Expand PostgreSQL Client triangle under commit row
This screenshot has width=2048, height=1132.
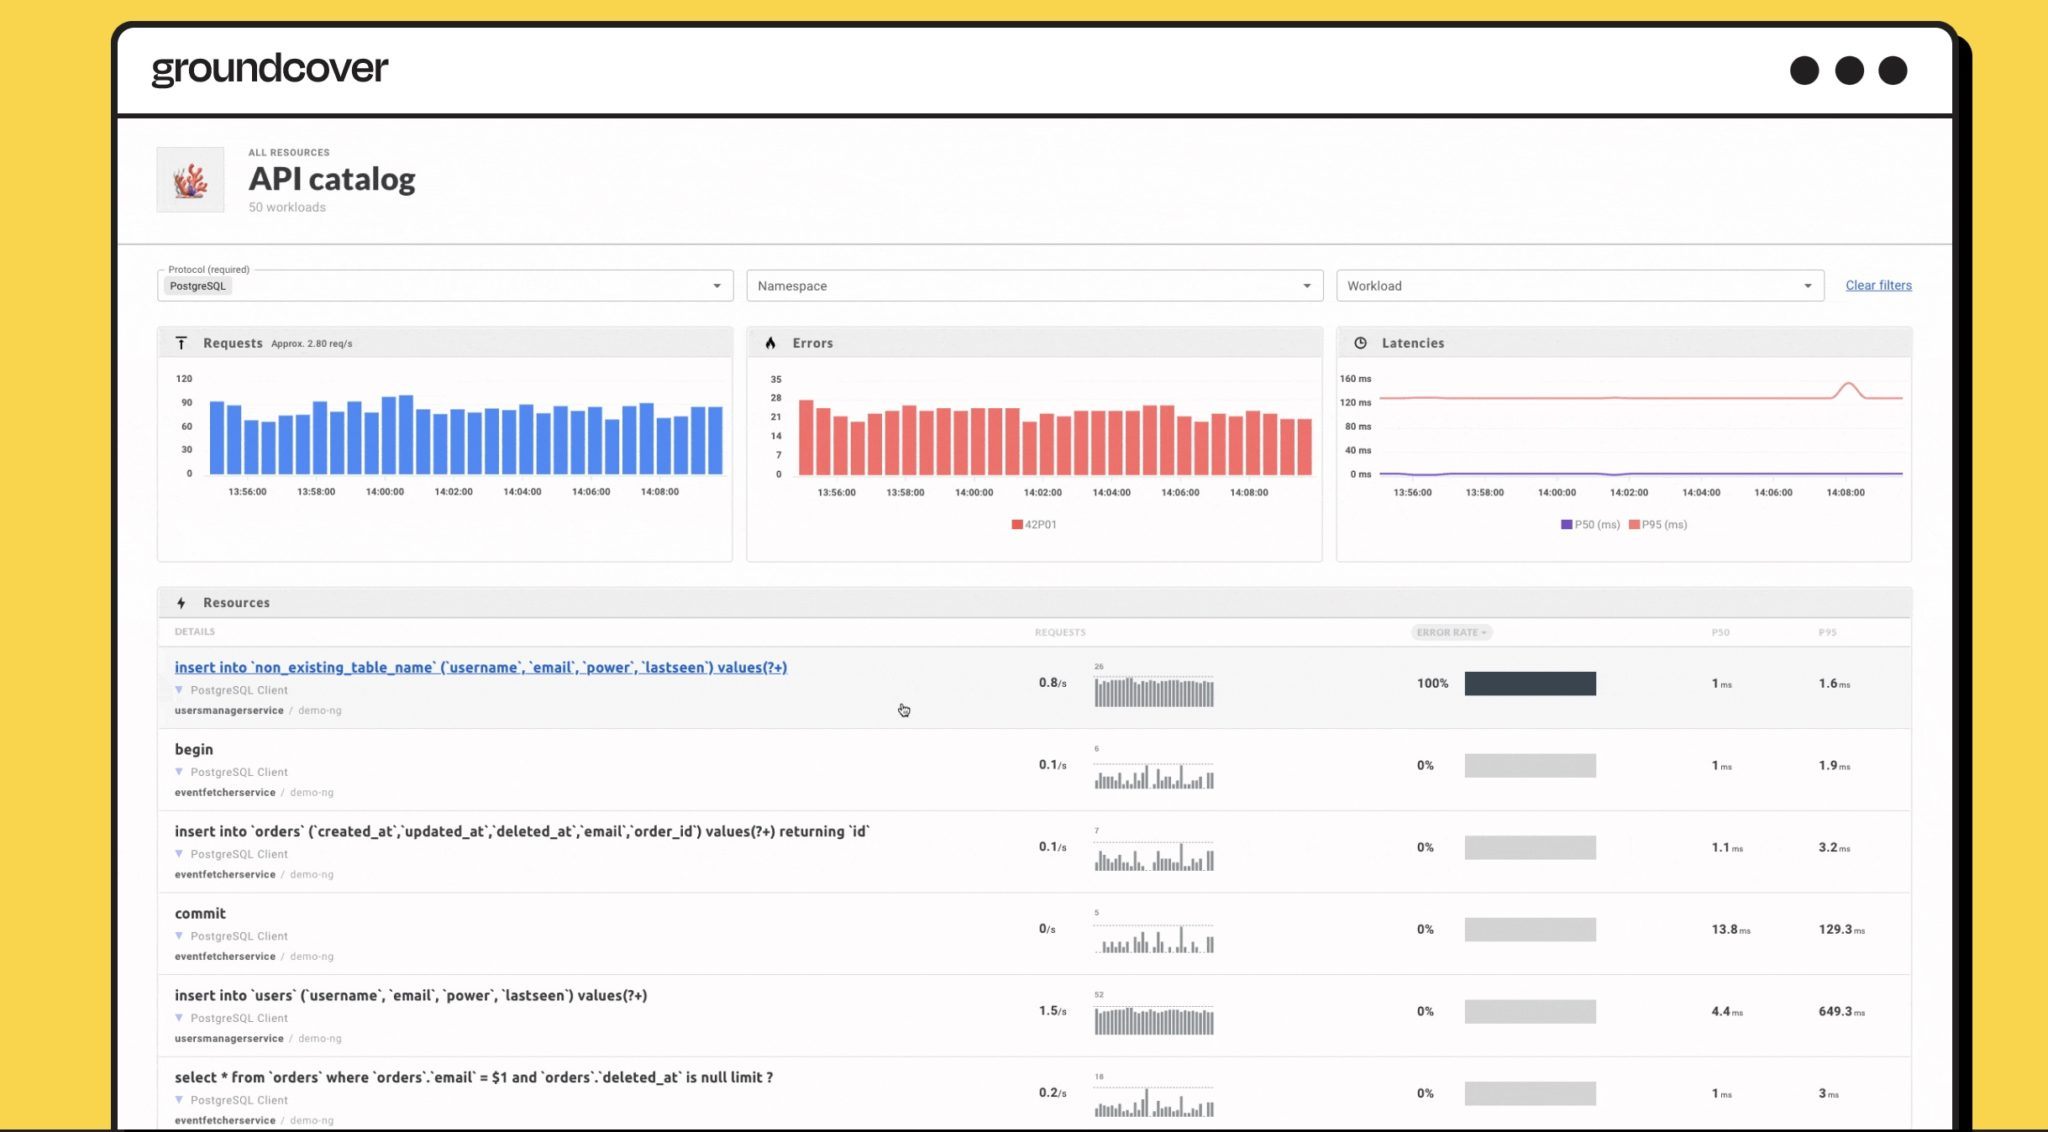coord(179,936)
